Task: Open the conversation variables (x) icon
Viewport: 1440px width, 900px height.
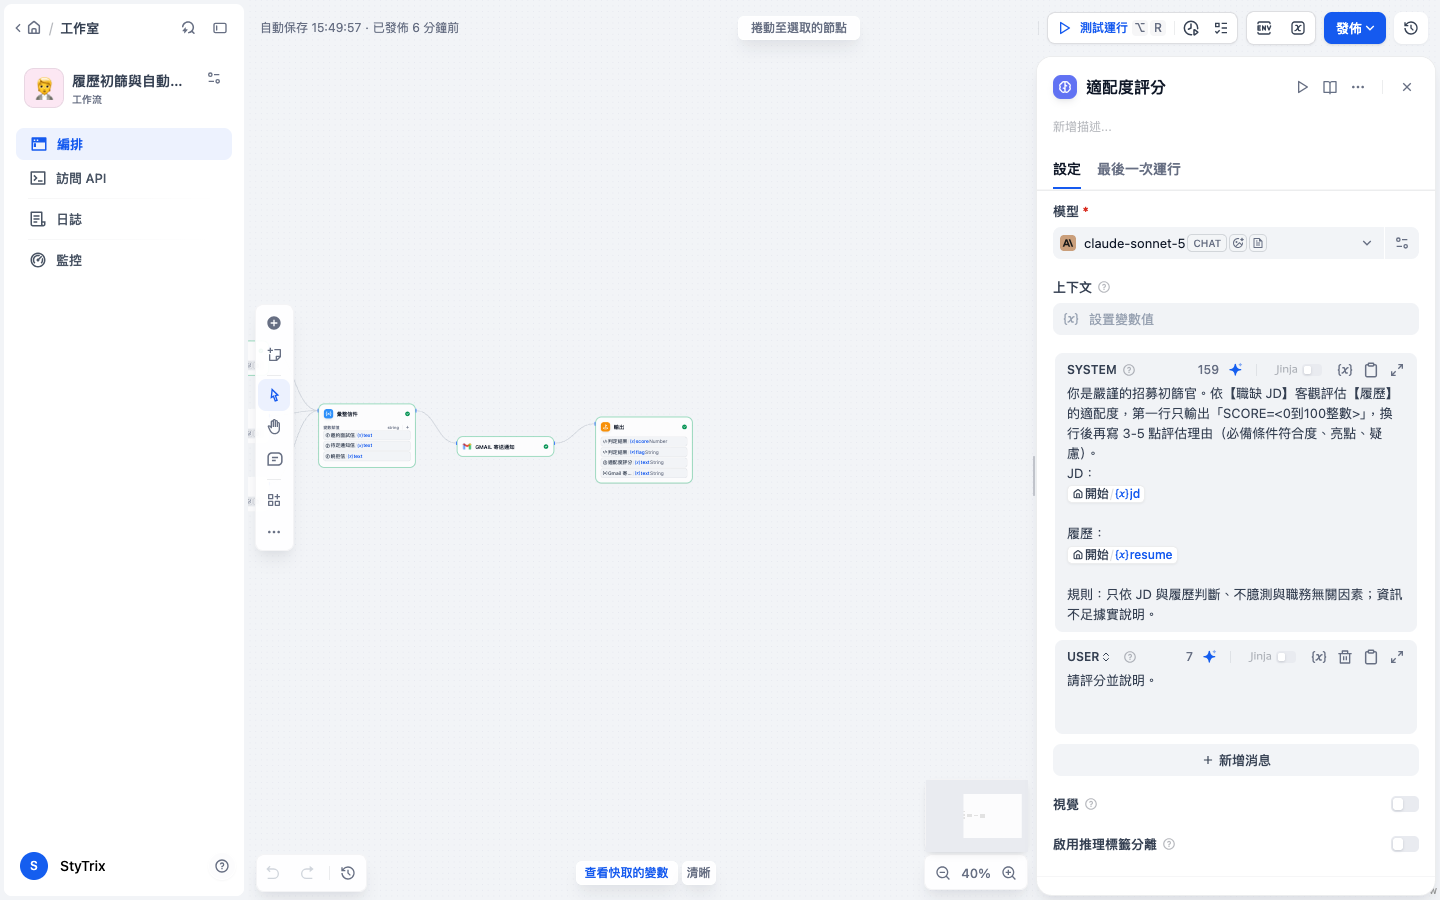Action: [1298, 28]
